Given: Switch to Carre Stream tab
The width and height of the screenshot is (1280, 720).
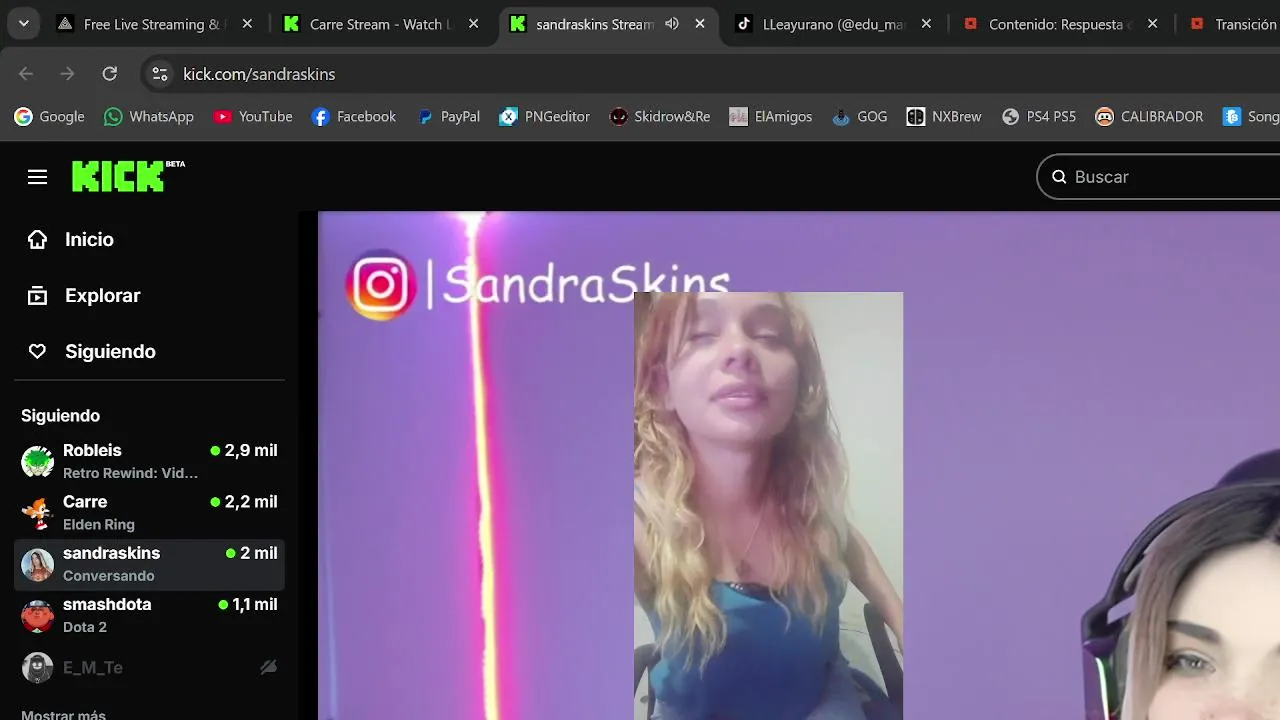Looking at the screenshot, I should pos(381,24).
